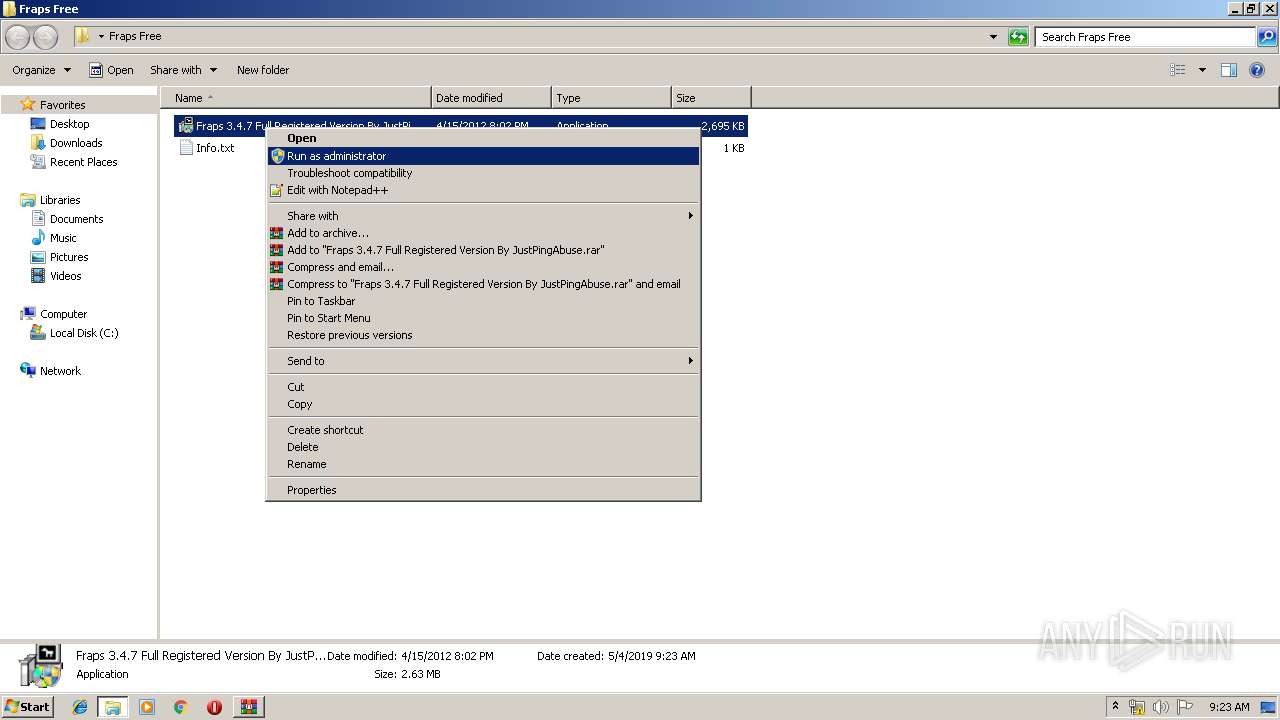Choose Pin to Taskbar

(483, 301)
